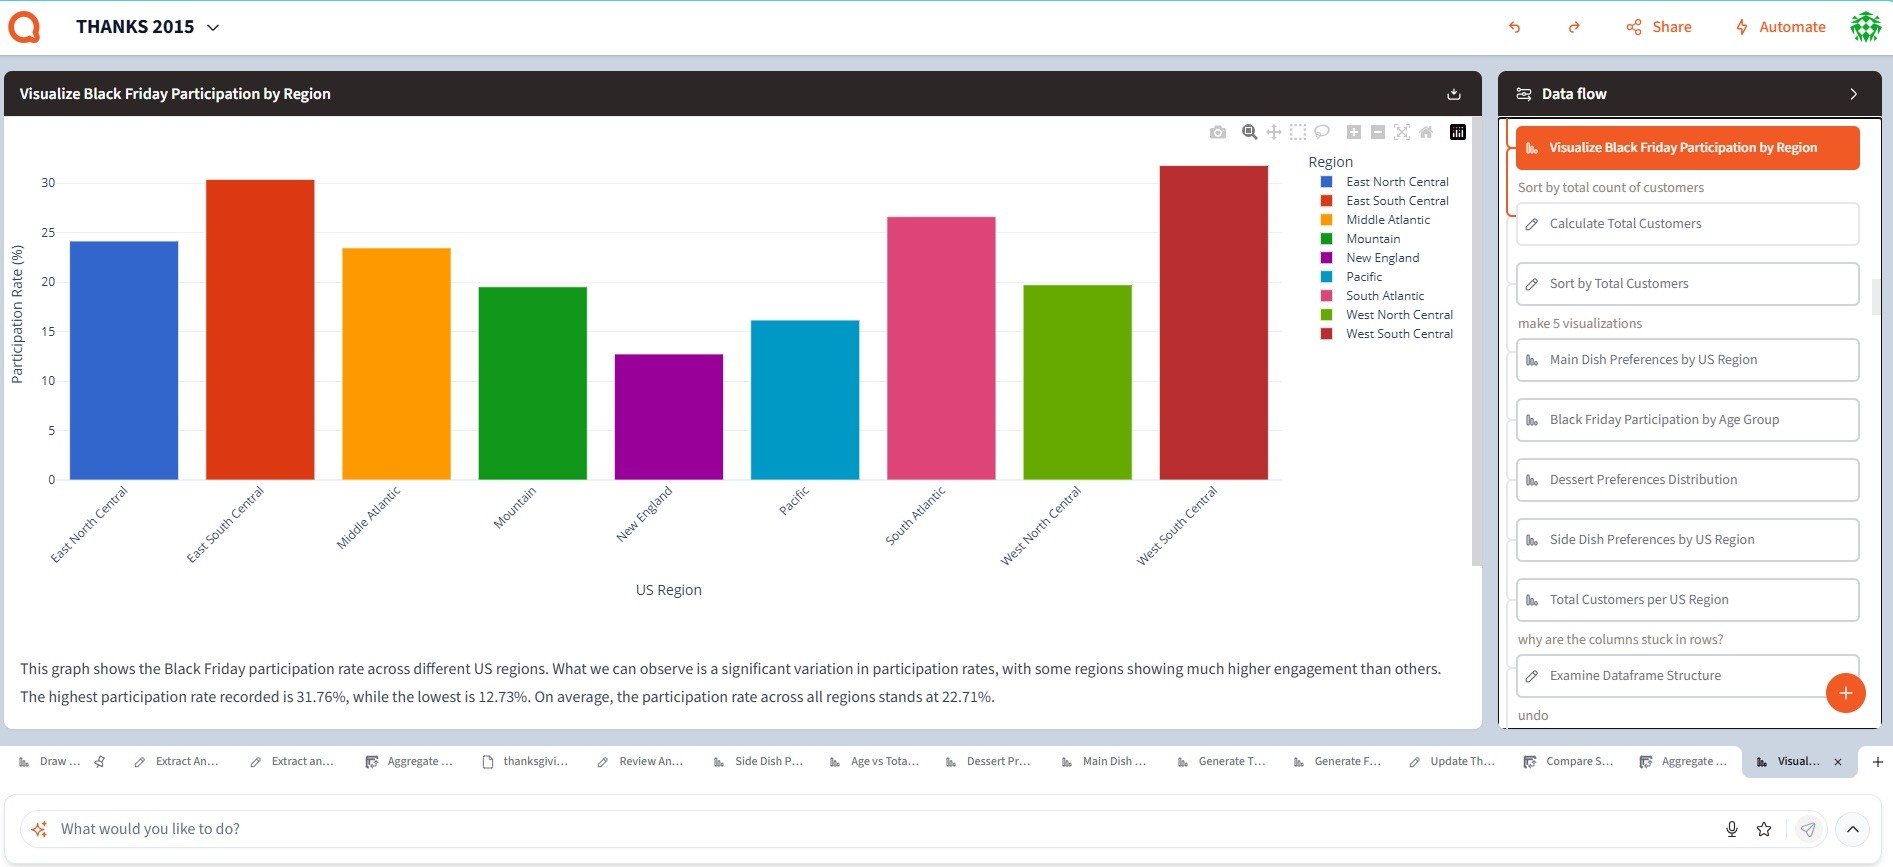Switch to the Main Dish tab

click(x=1104, y=762)
